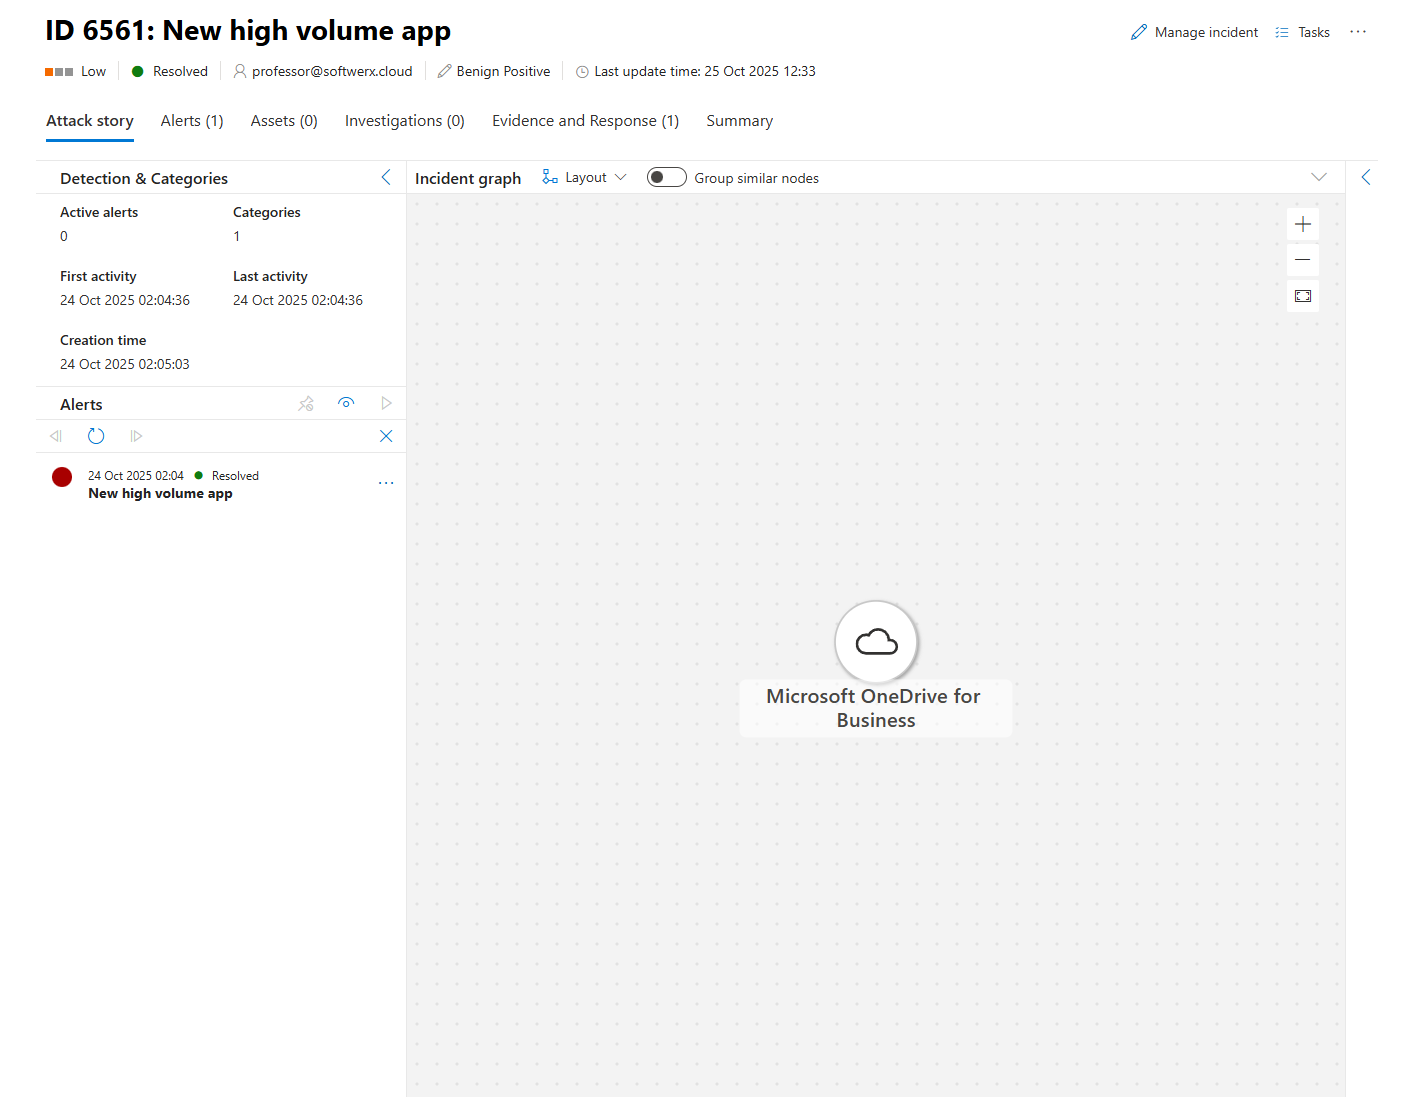Open the Tasks button
This screenshot has width=1420, height=1097.
click(1303, 32)
